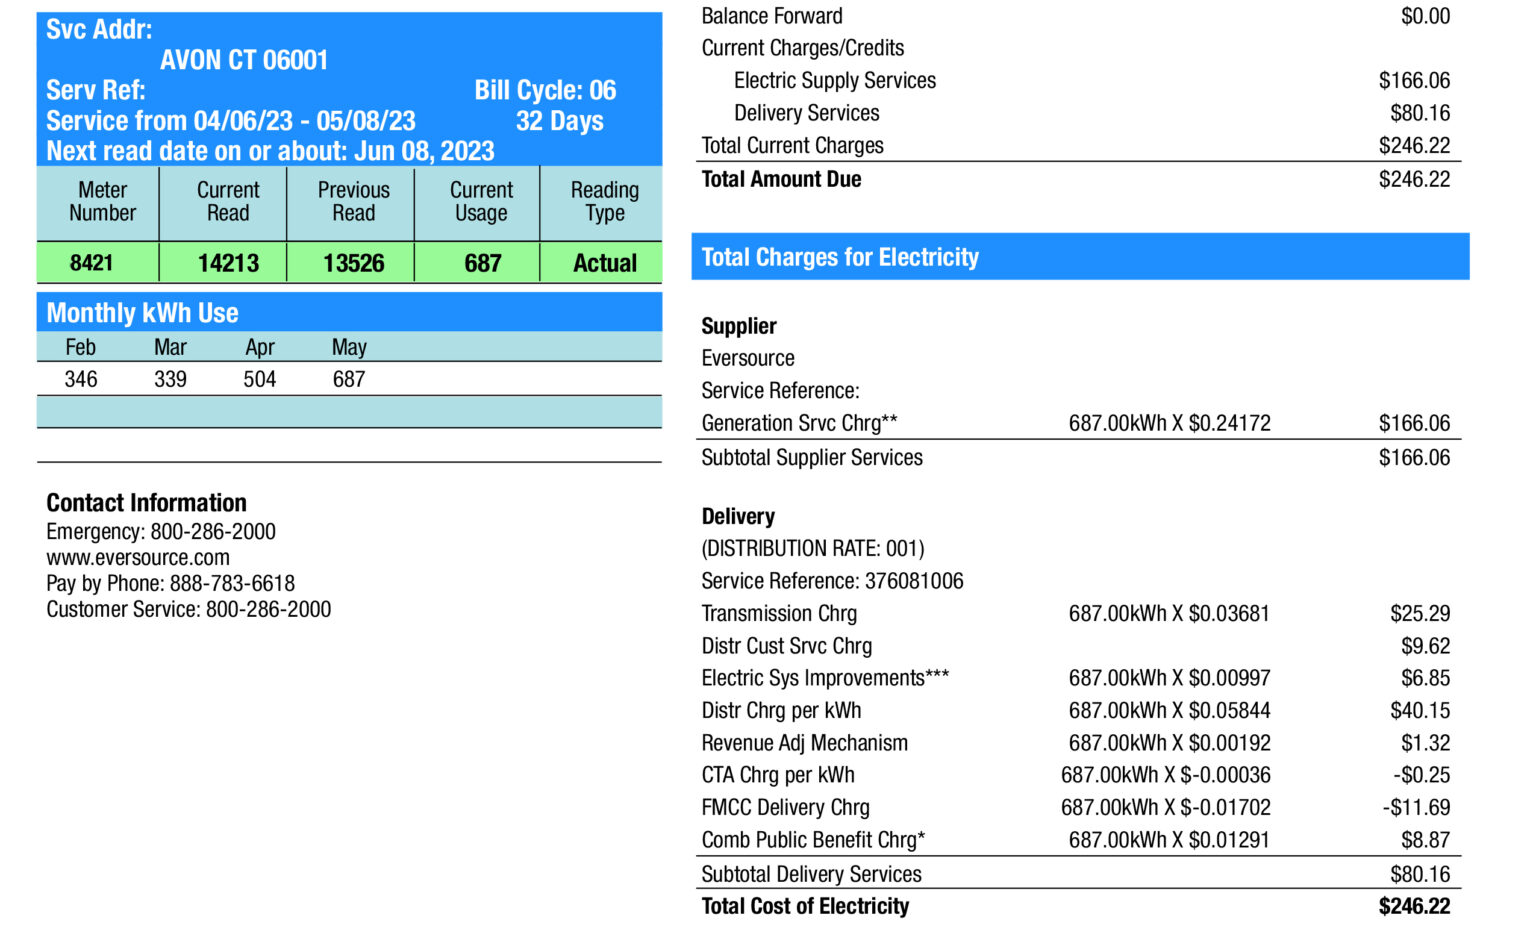Select the Transmission Chrg amount $25.29

(1419, 614)
